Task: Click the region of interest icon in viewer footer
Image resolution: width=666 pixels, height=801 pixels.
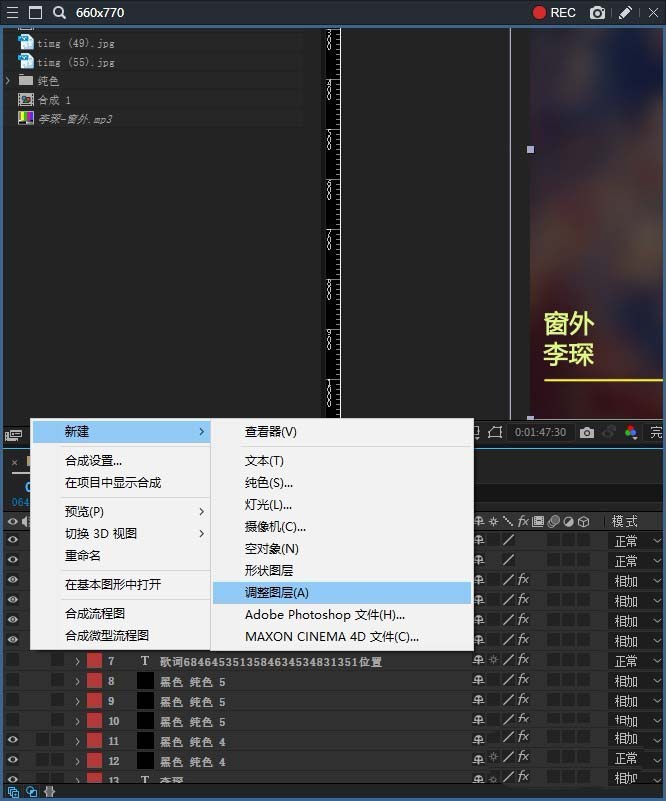Action: [495, 433]
